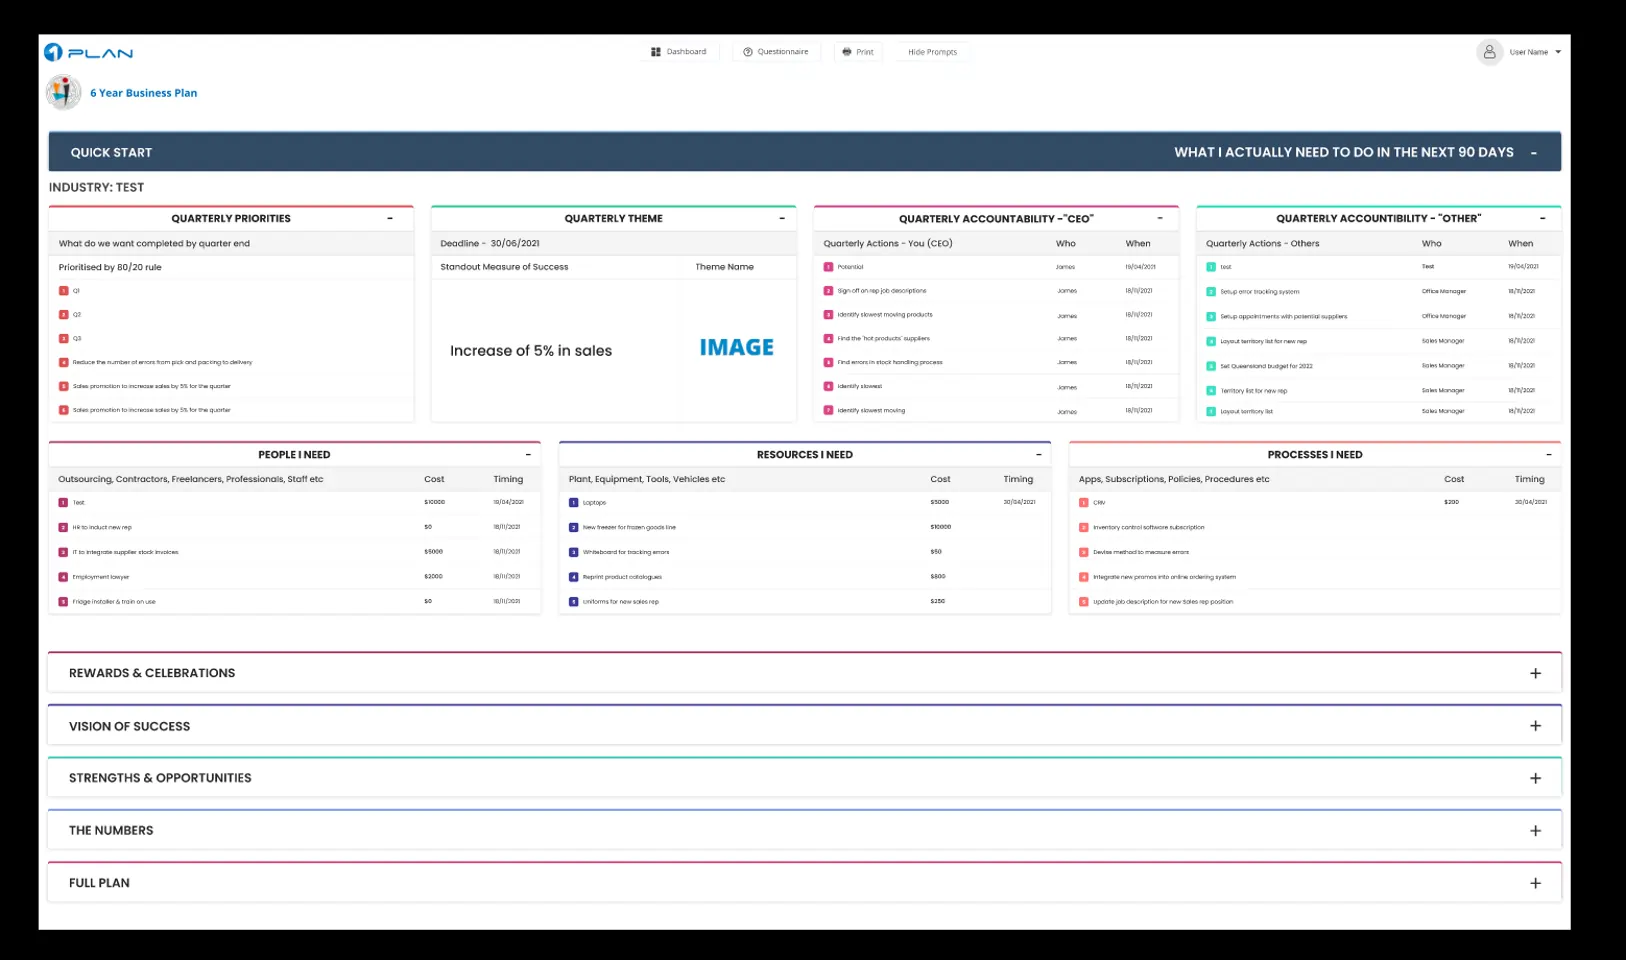Viewport: 1626px width, 960px height.
Task: Click badge next to Find errors in stock handling
Action: coord(828,362)
